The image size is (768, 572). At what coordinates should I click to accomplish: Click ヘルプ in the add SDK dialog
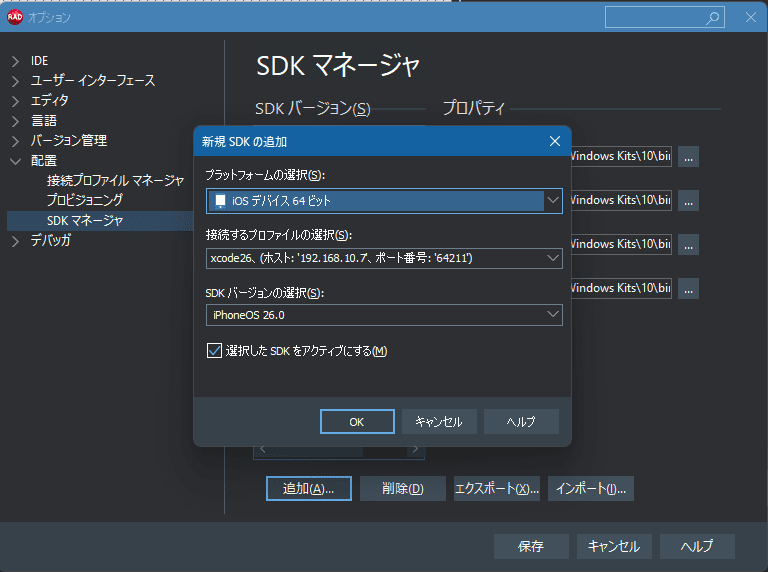click(521, 422)
